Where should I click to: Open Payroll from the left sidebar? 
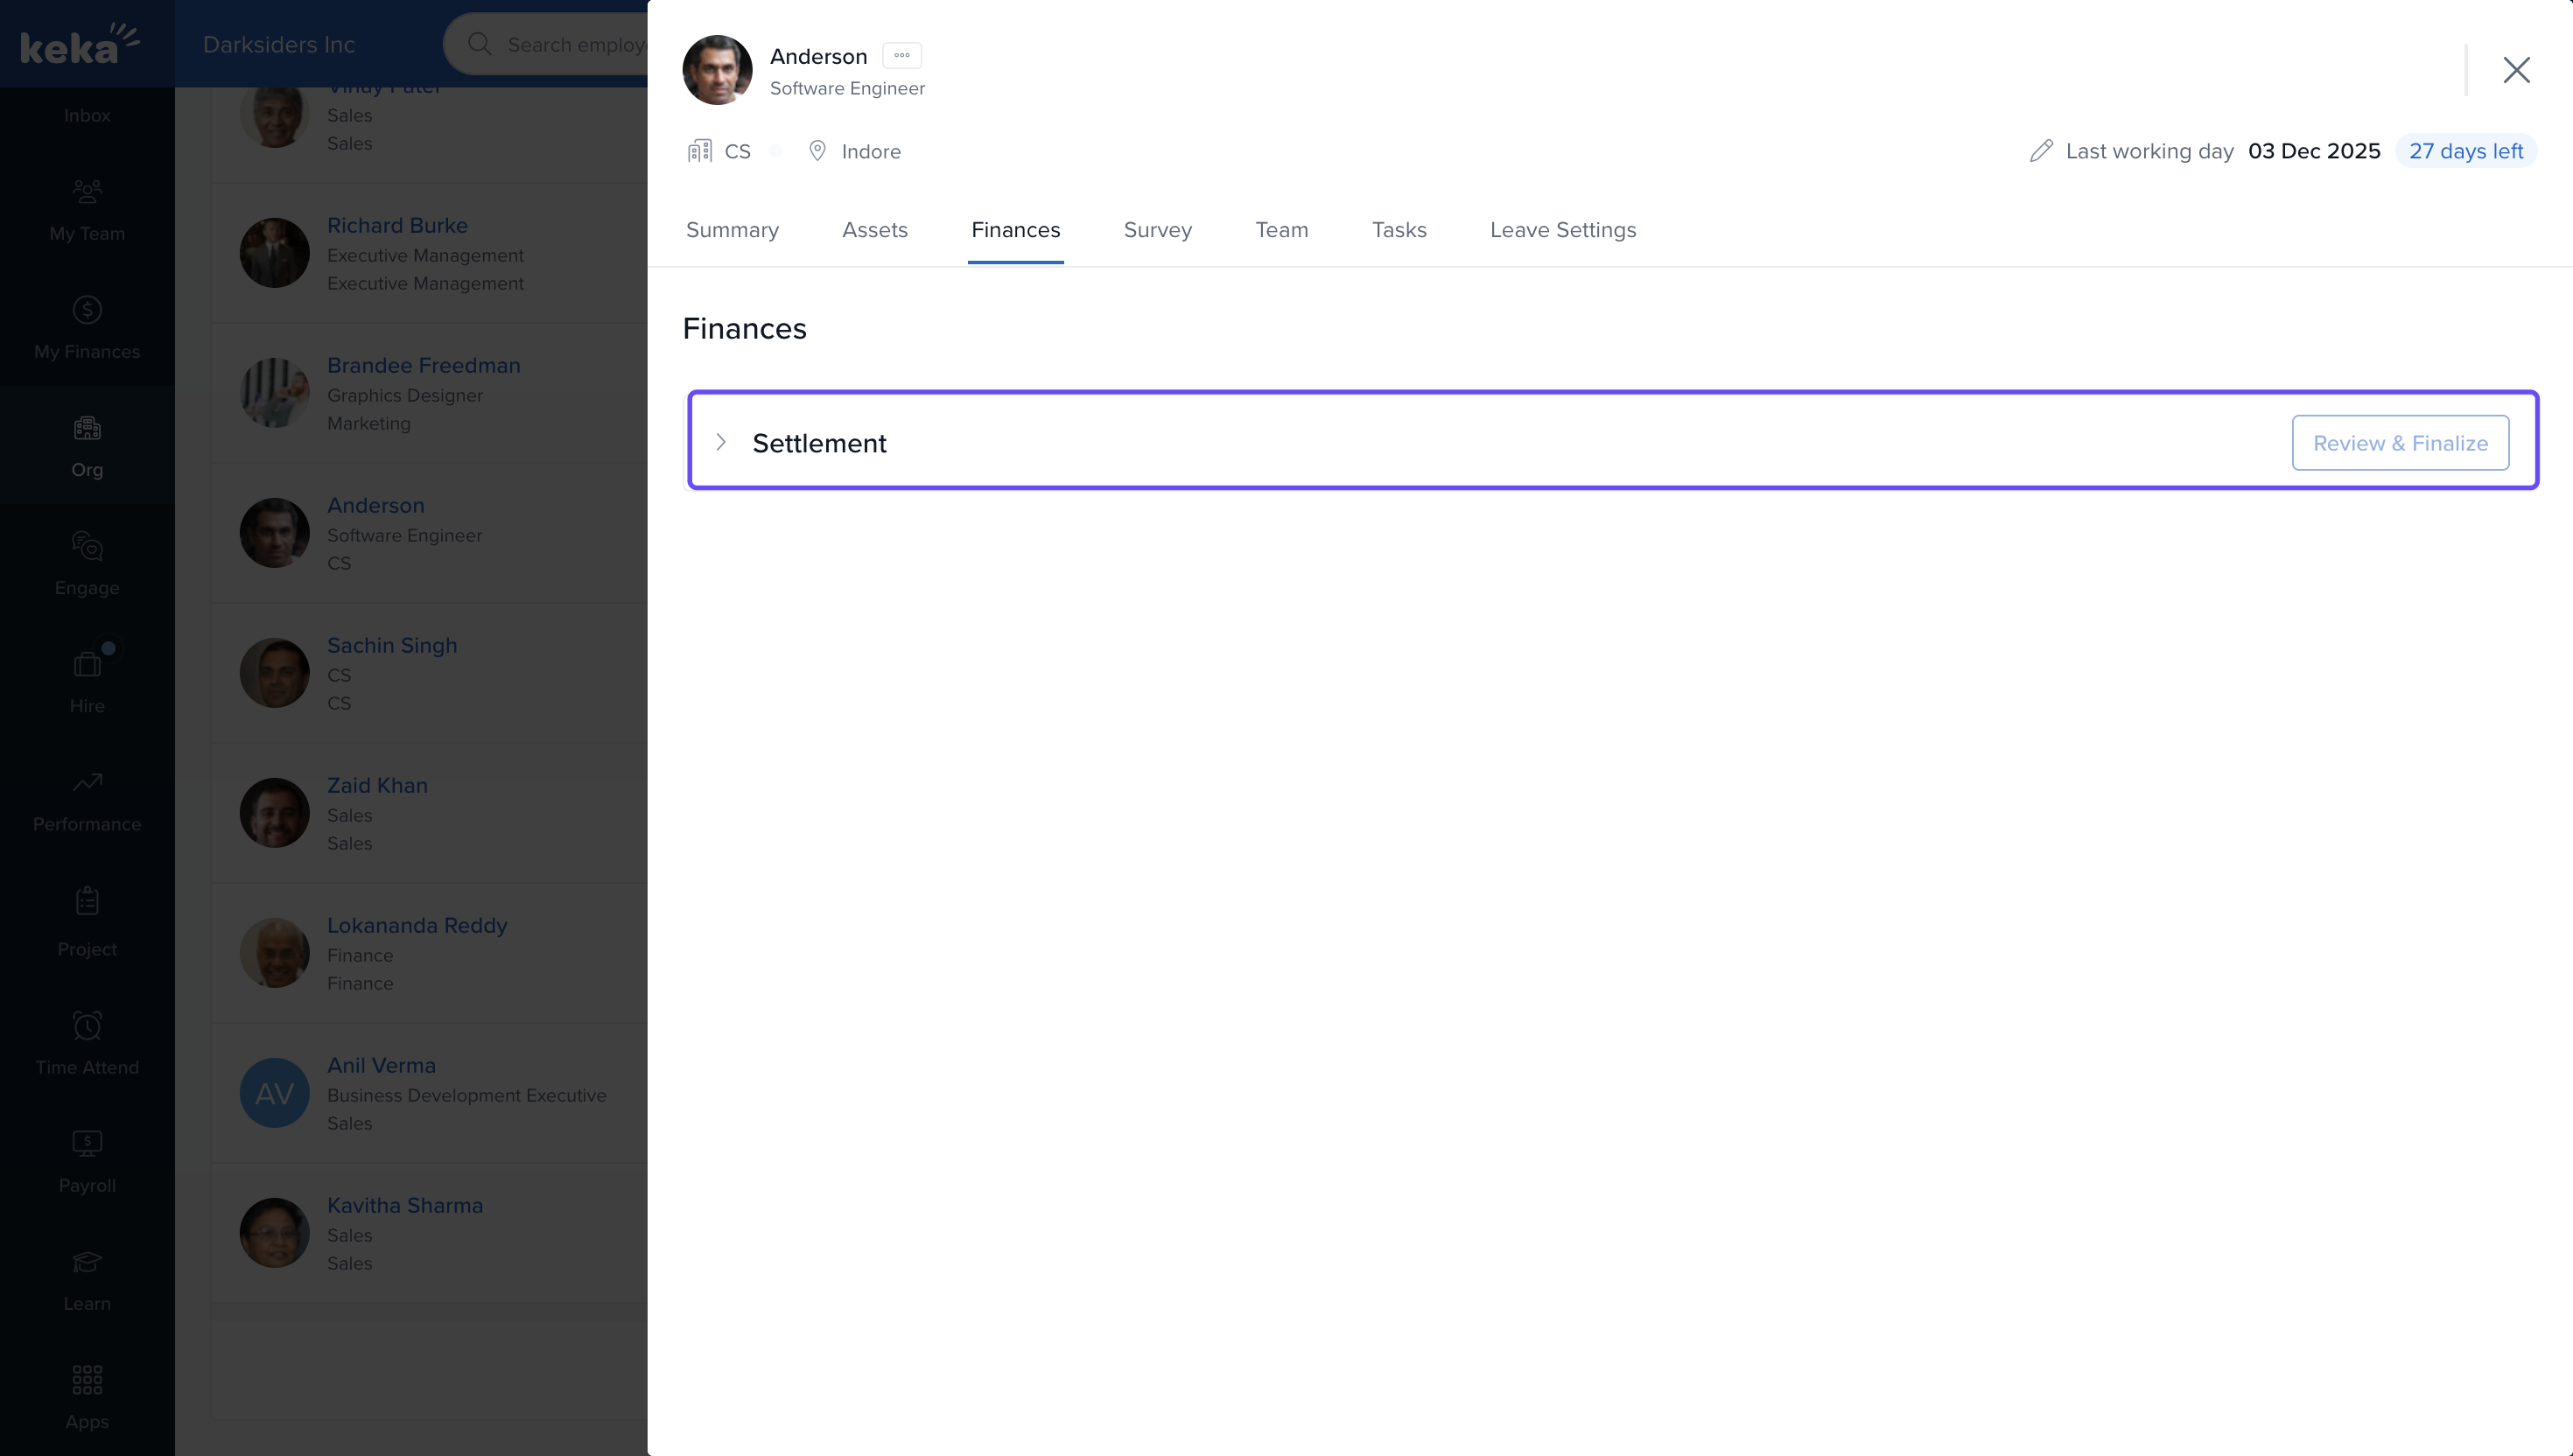click(87, 1144)
